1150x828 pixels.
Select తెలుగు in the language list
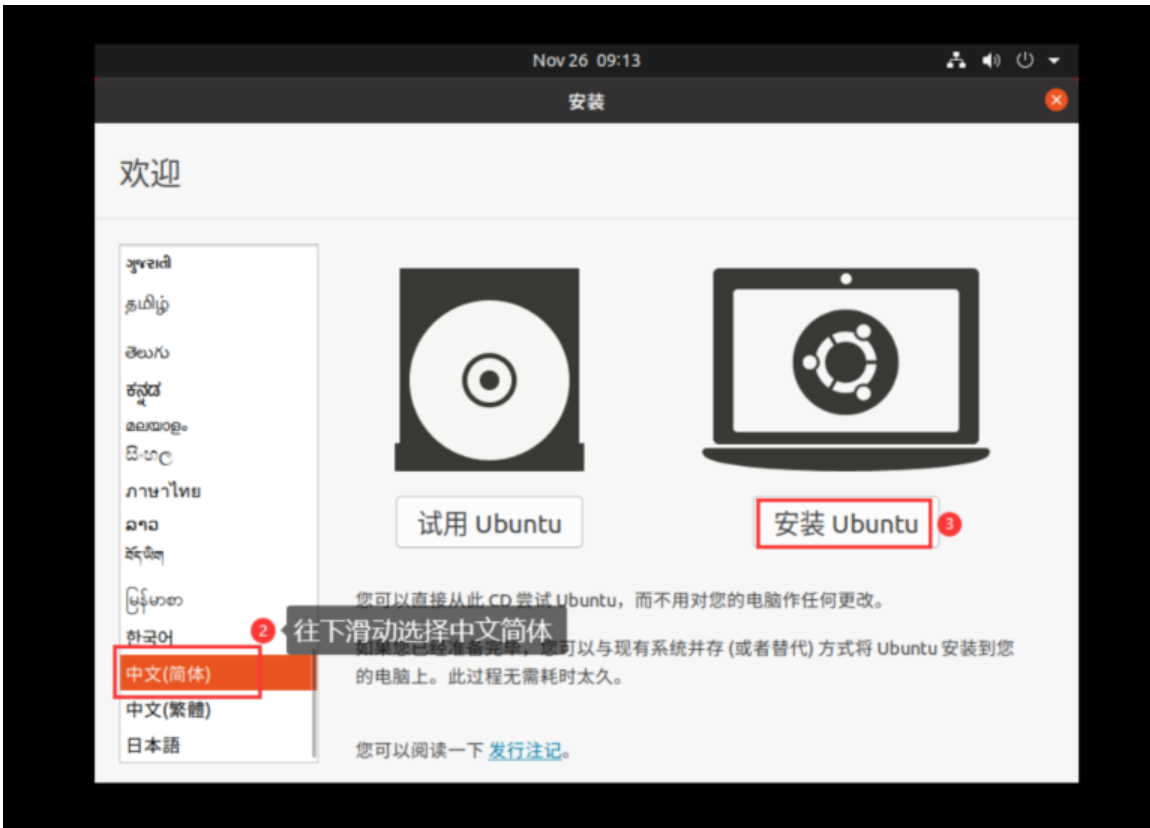pyautogui.click(x=218, y=353)
